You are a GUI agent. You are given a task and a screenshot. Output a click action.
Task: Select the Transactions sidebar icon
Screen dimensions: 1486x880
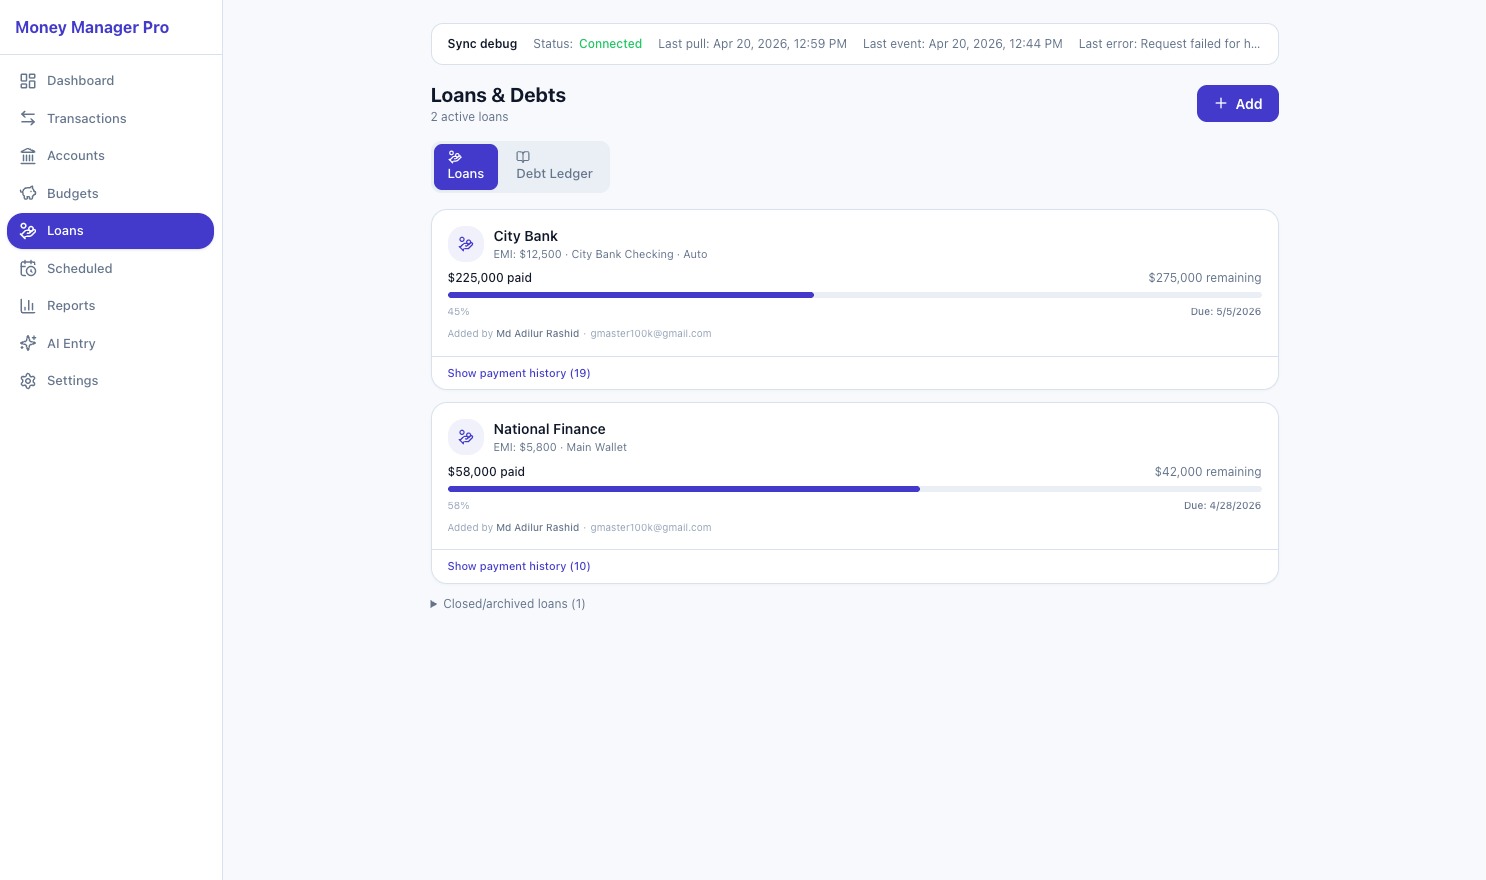(28, 118)
